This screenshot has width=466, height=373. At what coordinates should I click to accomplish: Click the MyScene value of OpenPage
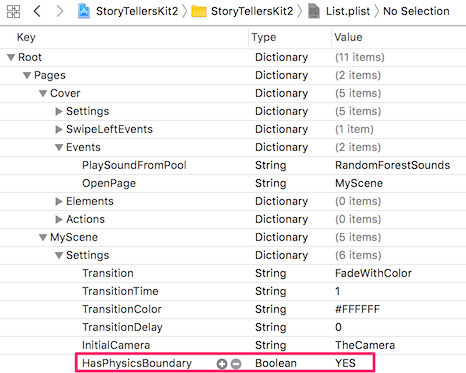click(x=359, y=183)
